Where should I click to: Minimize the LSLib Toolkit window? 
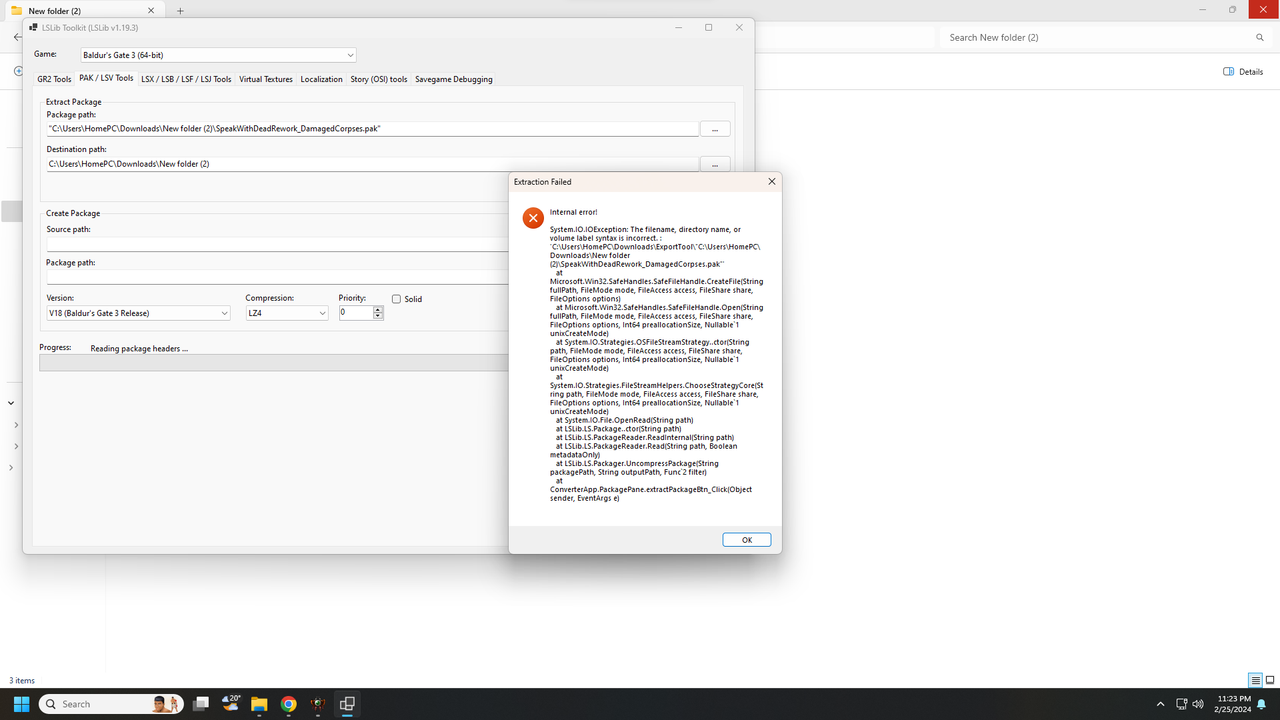pos(678,27)
